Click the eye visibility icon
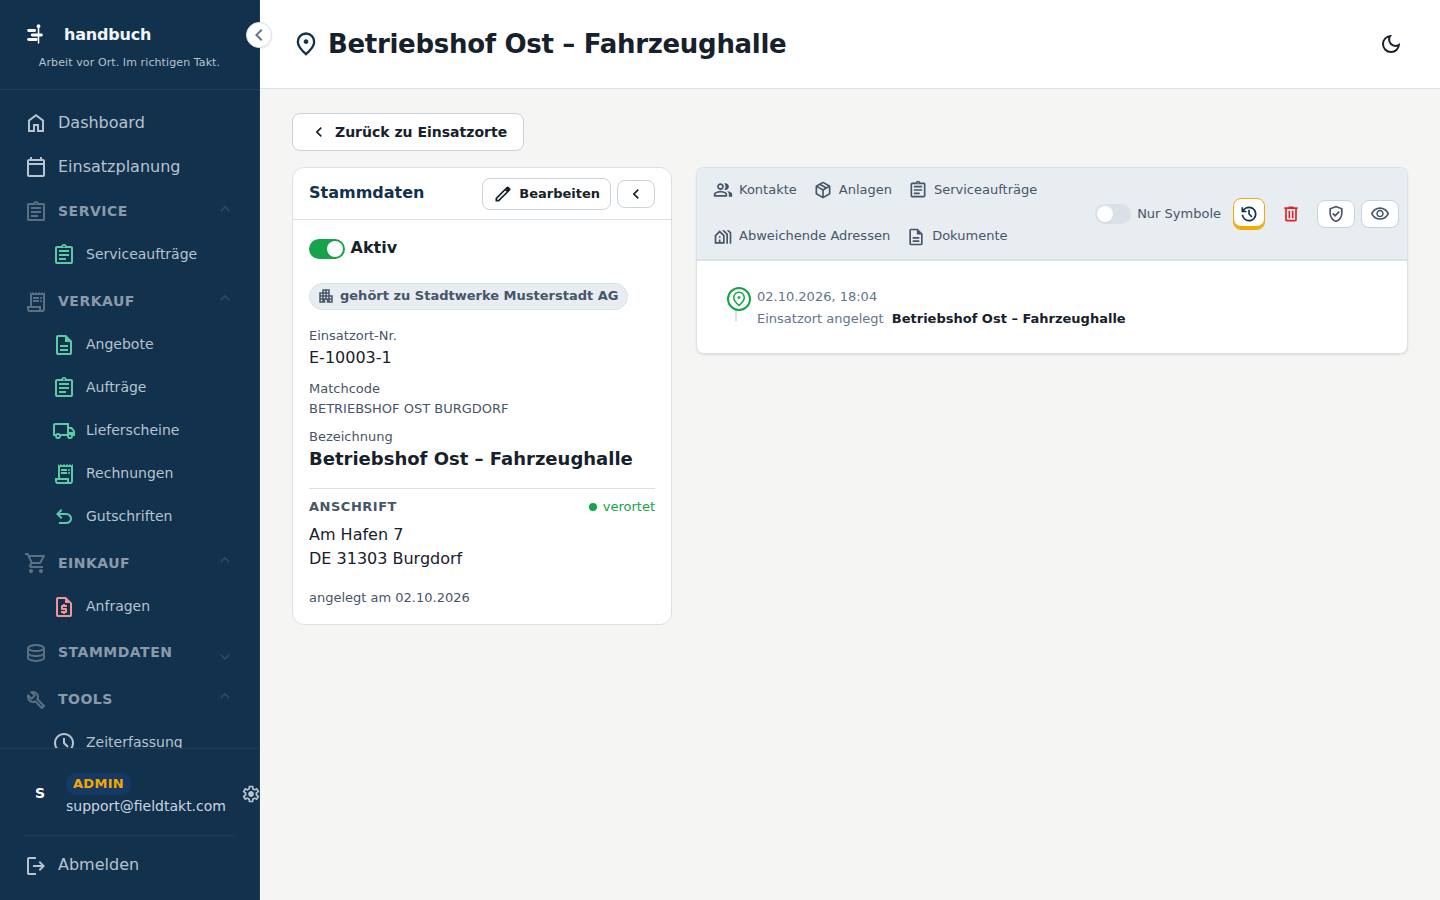 click(x=1380, y=214)
